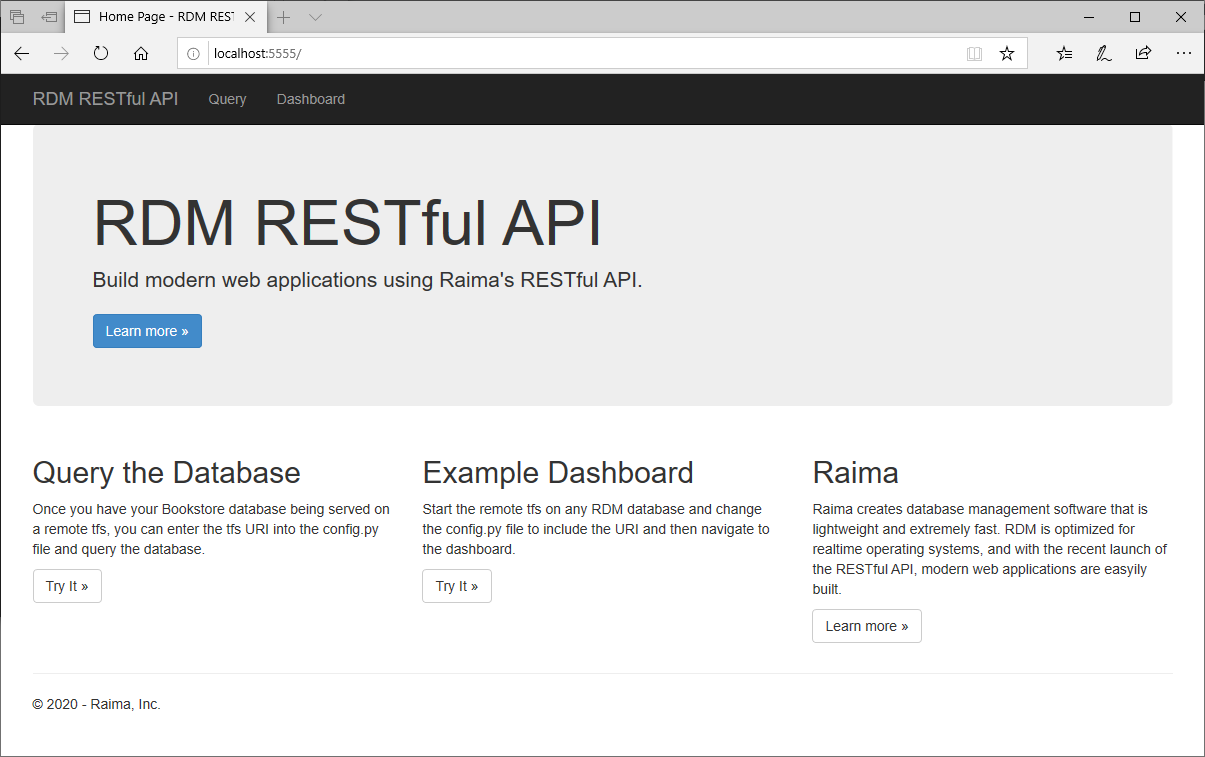Open Query in the navbar

point(227,99)
